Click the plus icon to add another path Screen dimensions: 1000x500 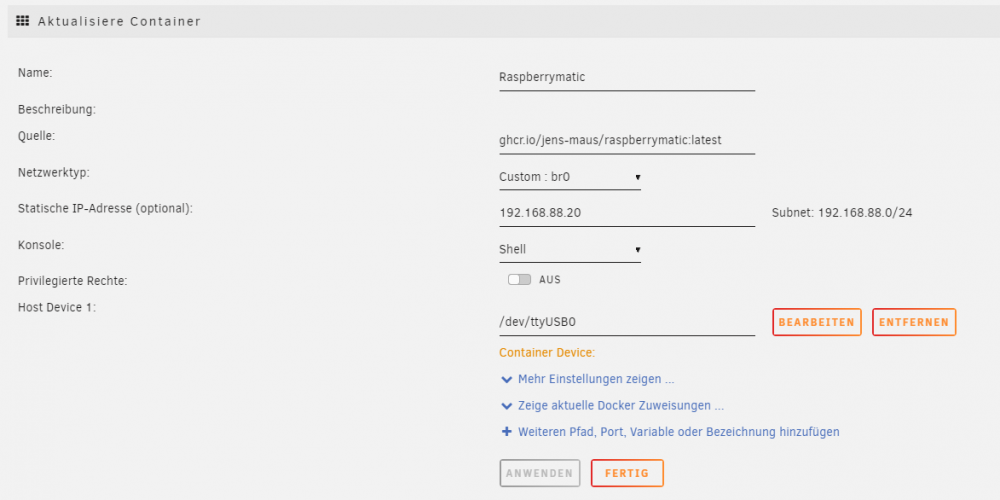point(506,432)
